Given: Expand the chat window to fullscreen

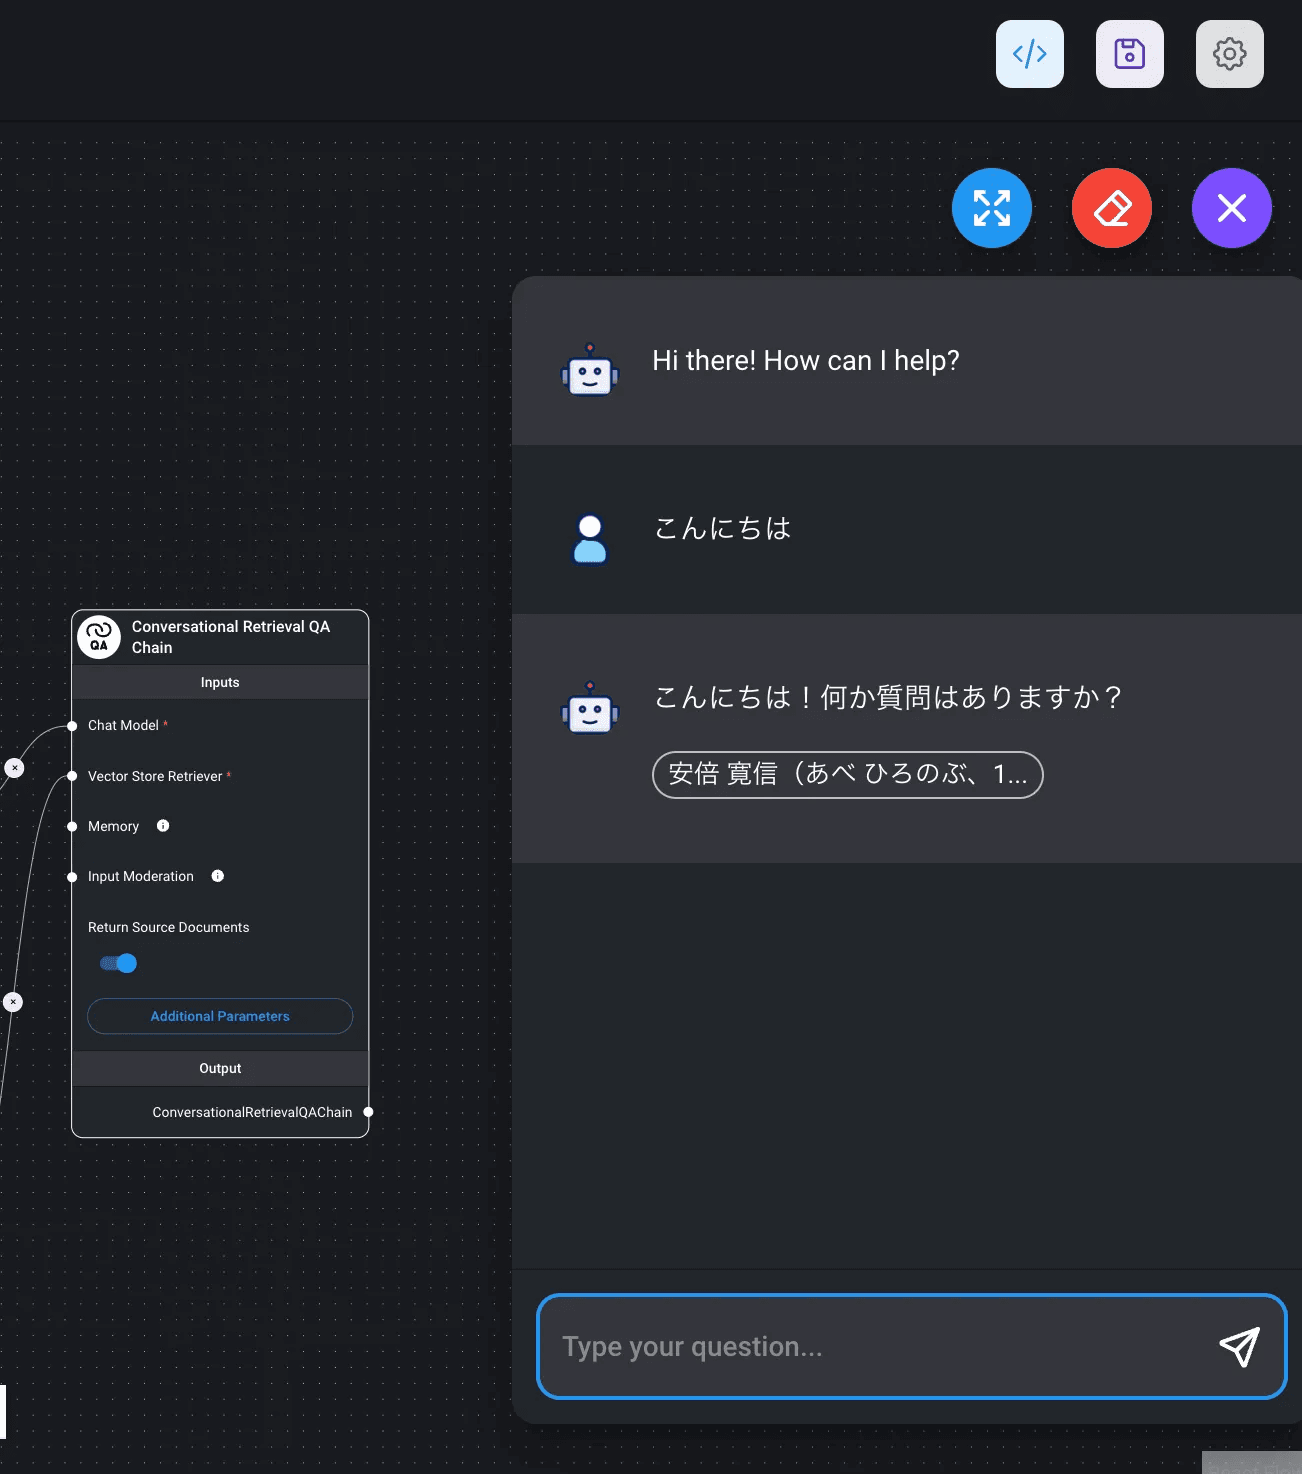Looking at the screenshot, I should pyautogui.click(x=991, y=208).
